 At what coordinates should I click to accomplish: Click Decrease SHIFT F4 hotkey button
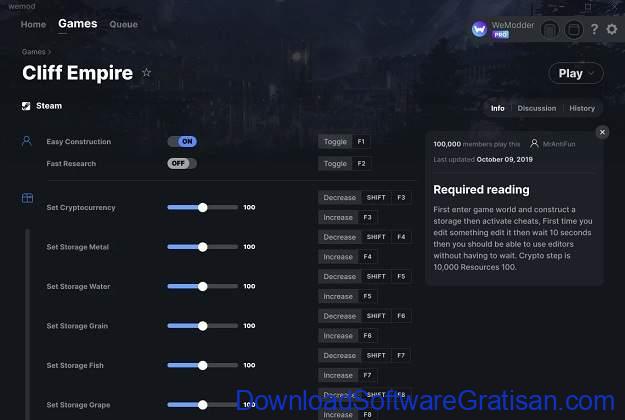pos(365,237)
